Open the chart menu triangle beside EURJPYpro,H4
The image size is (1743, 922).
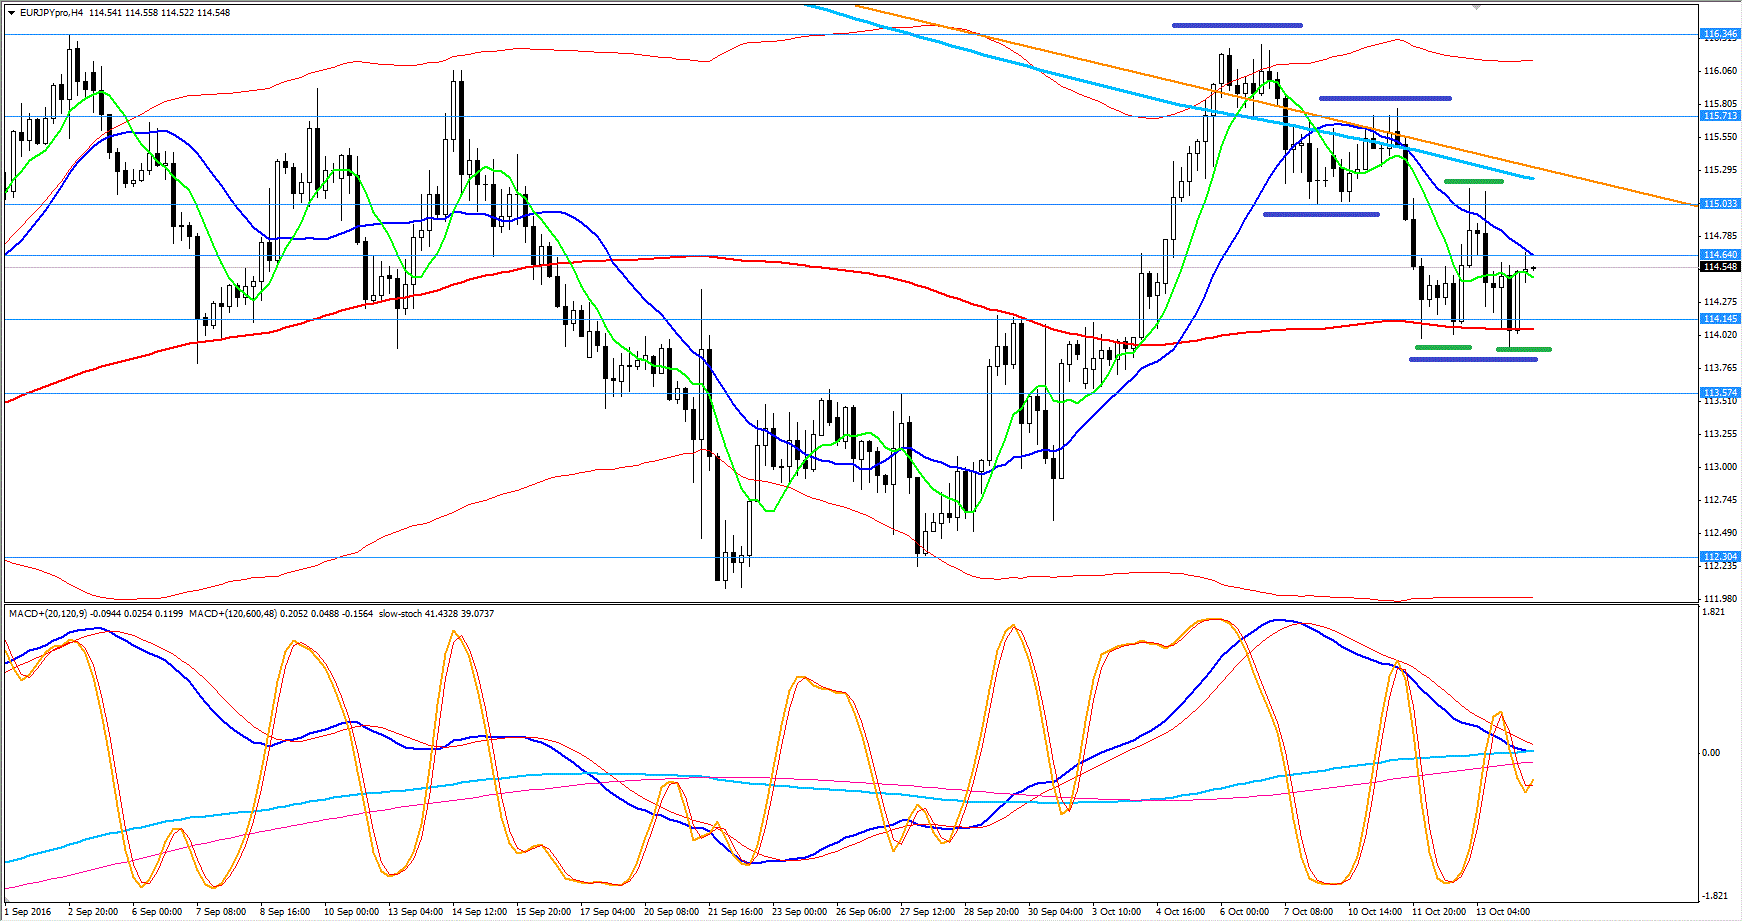(x=11, y=13)
